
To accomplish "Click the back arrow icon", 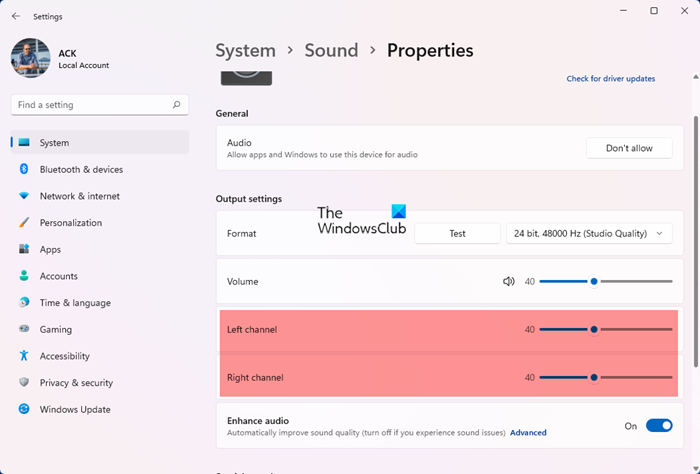I will pos(16,16).
